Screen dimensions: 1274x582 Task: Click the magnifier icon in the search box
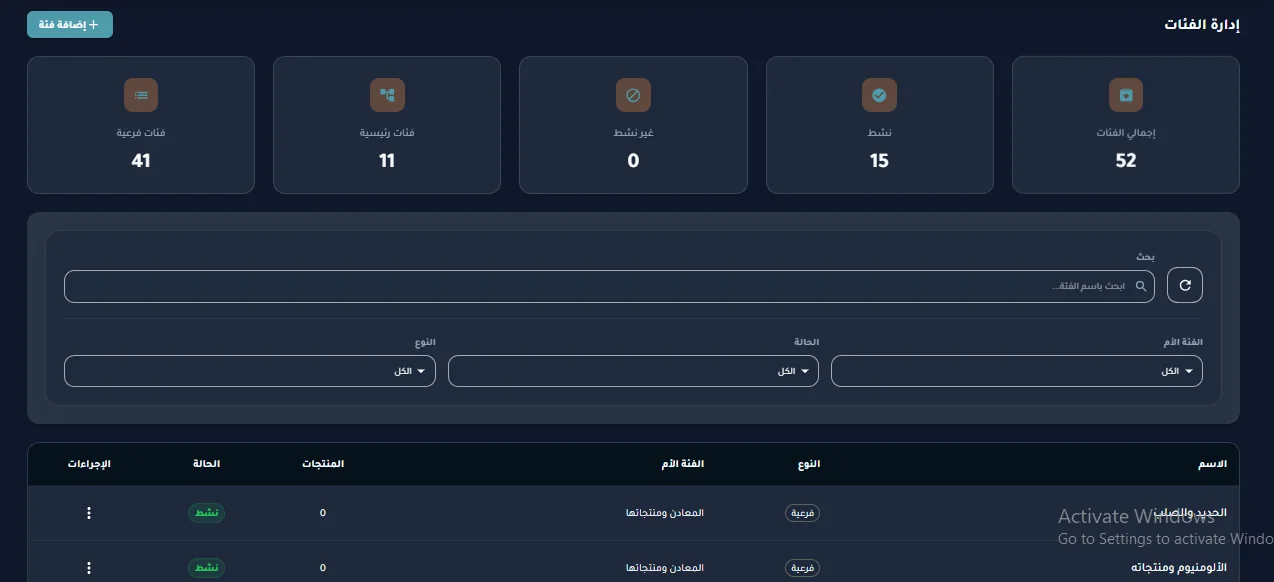pyautogui.click(x=1141, y=286)
